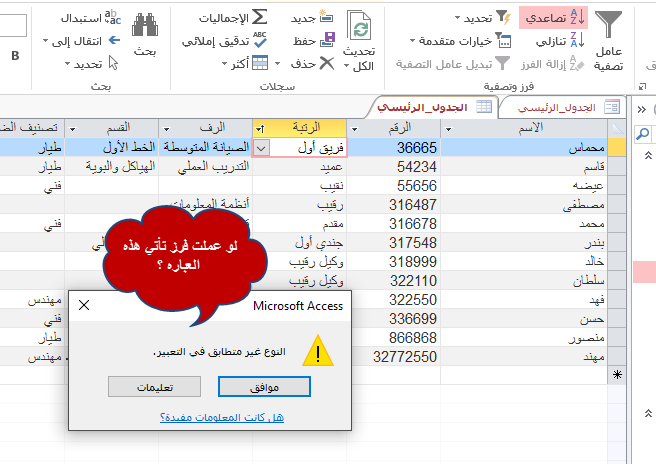Viewport: 656px width, 464px height.
Task: Click the new record asterisk row selector
Action: click(617, 375)
